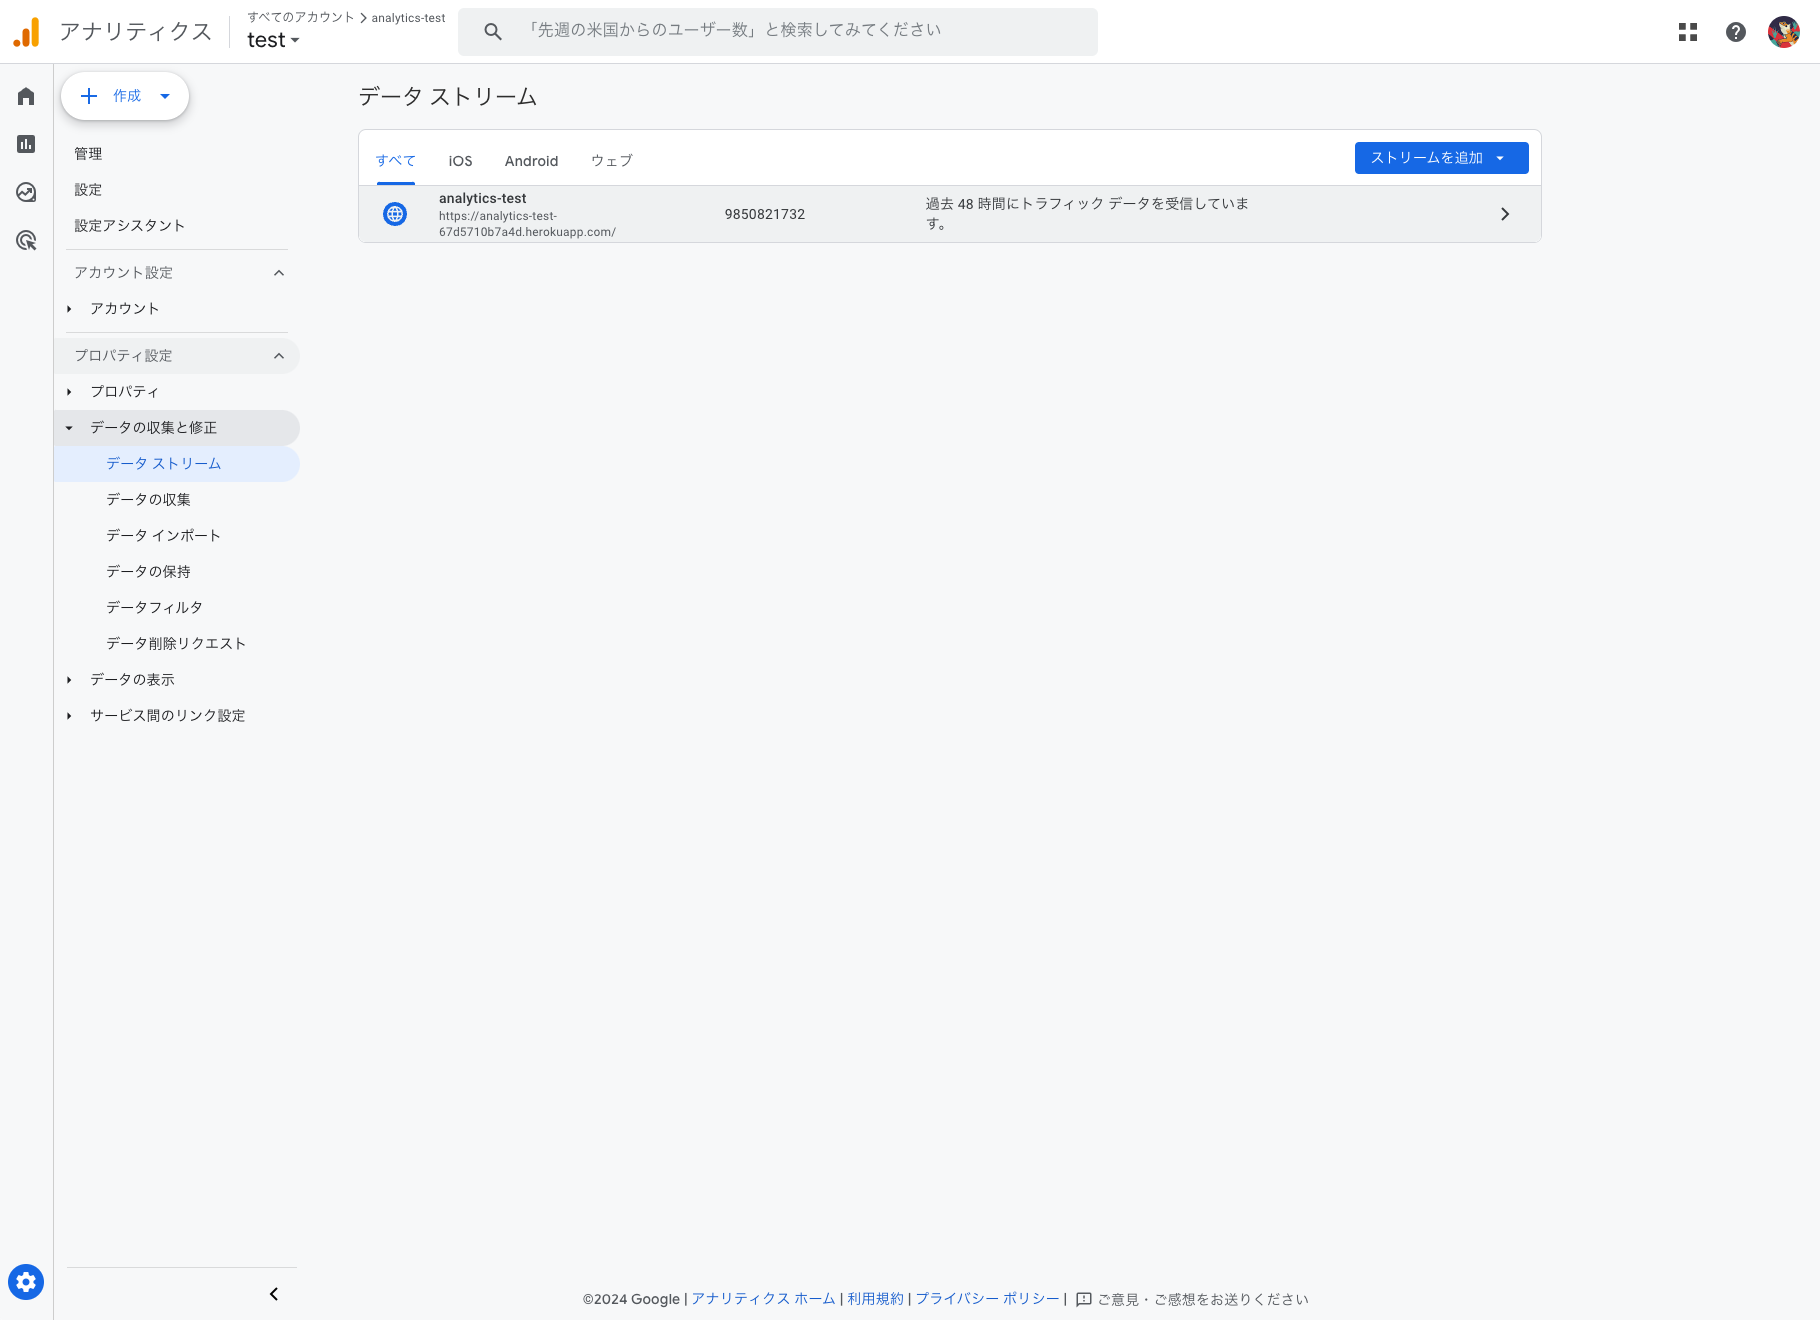
Task: Switch to the ウェブ tab
Action: (x=610, y=160)
